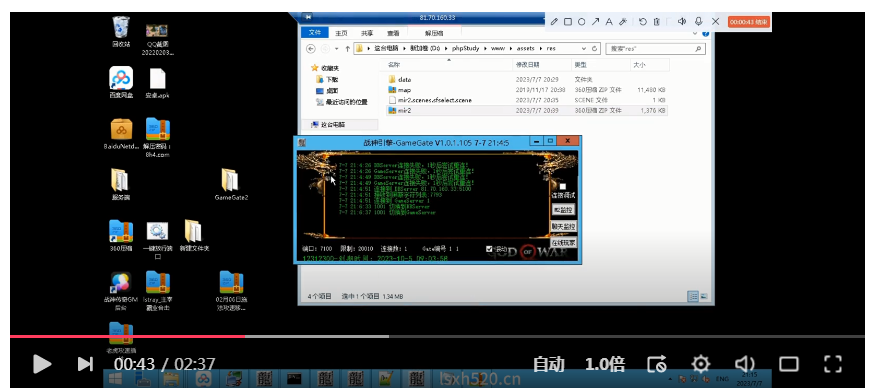Enter fullscreen mode in the player
877x392 pixels.
[x=833, y=364]
